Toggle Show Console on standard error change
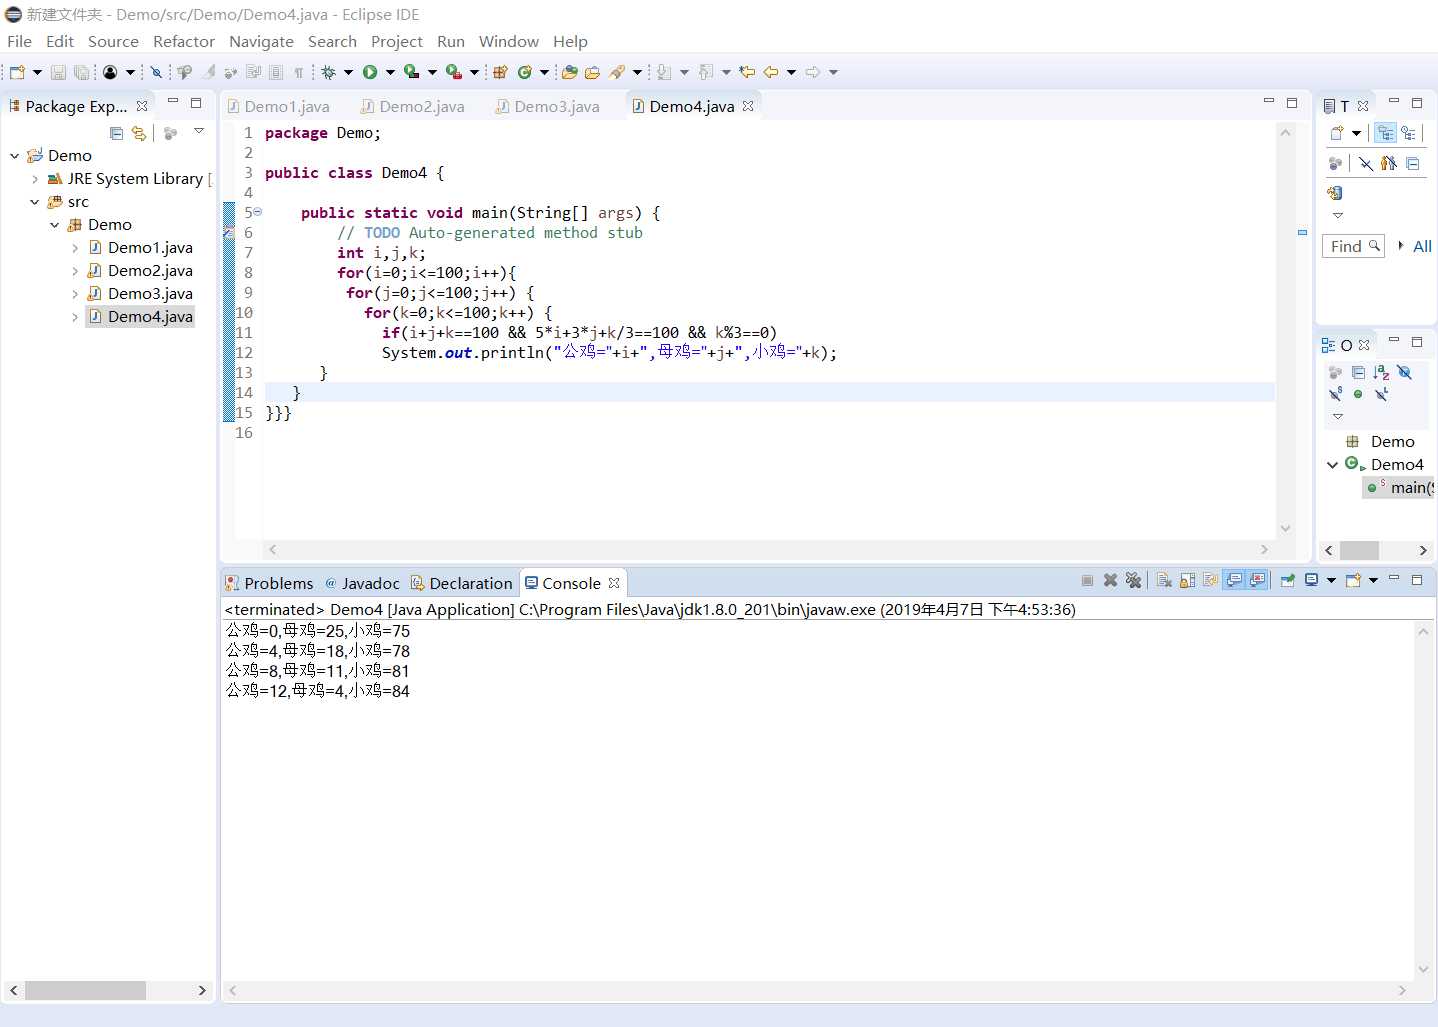Image resolution: width=1438 pixels, height=1027 pixels. click(1257, 580)
